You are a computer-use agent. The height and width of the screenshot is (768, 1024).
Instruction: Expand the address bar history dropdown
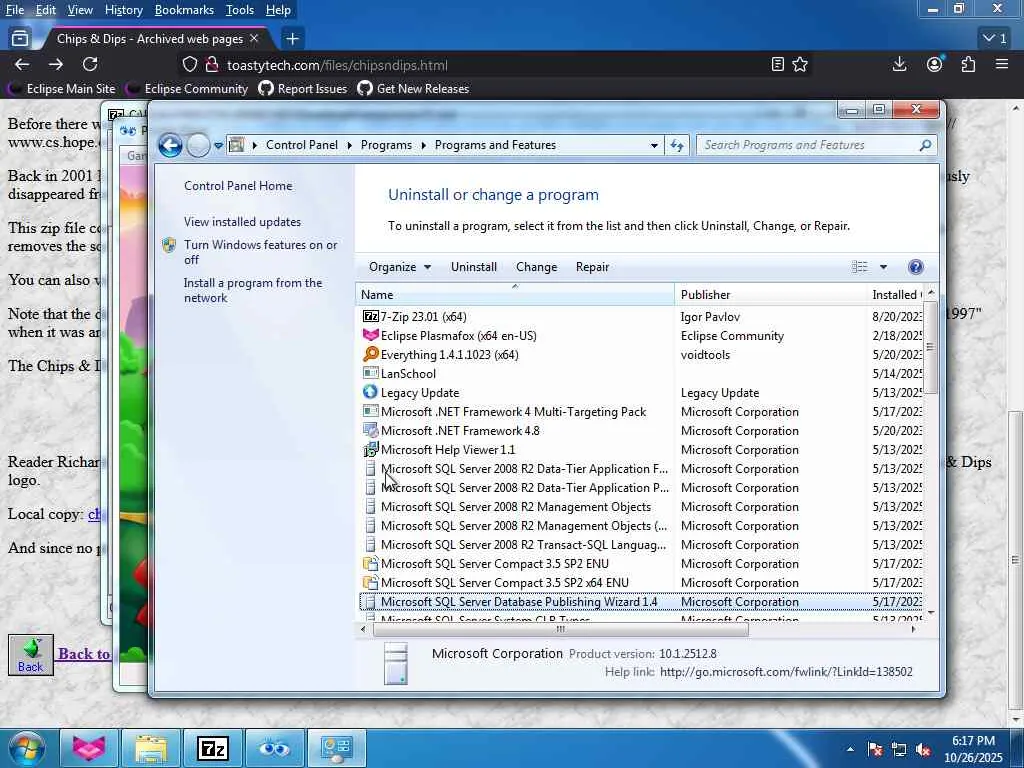[654, 145]
